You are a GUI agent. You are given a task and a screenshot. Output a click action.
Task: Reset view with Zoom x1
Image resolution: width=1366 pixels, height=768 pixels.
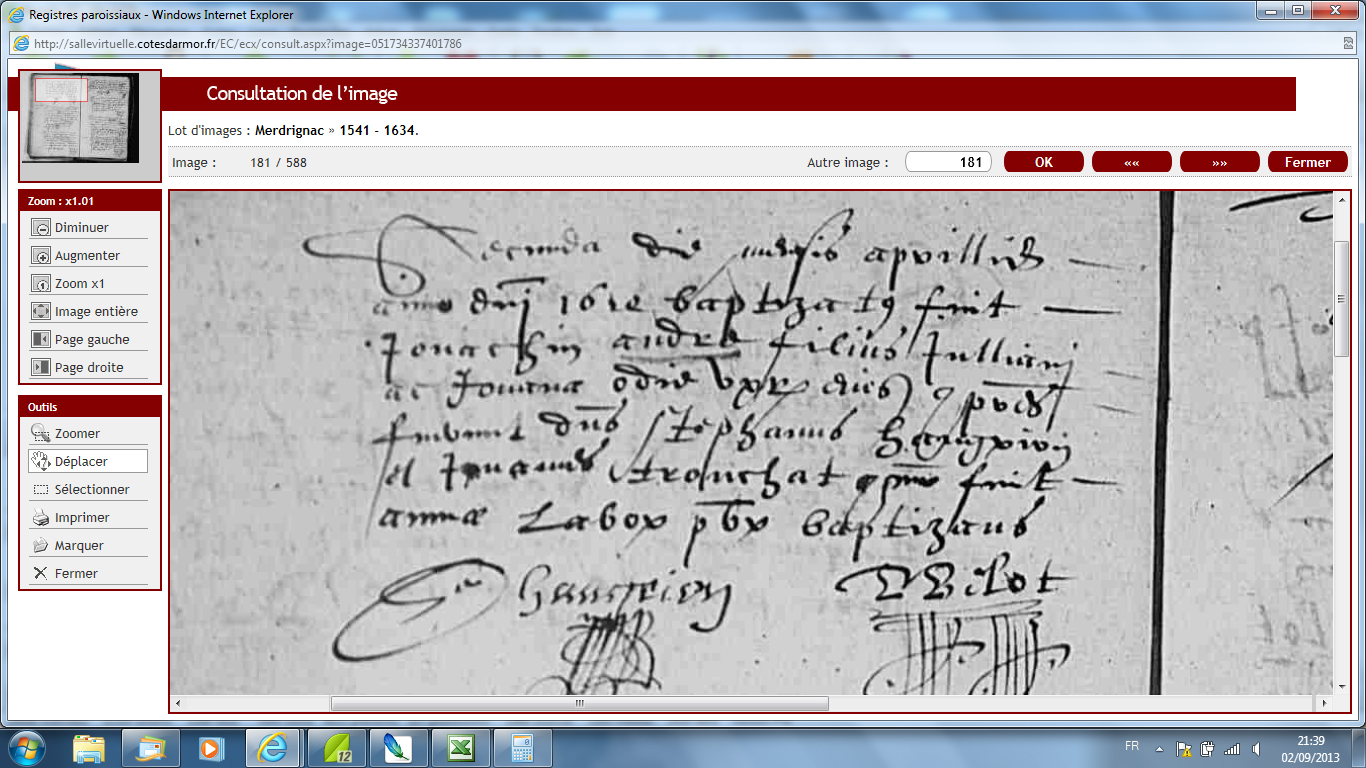[x=88, y=283]
